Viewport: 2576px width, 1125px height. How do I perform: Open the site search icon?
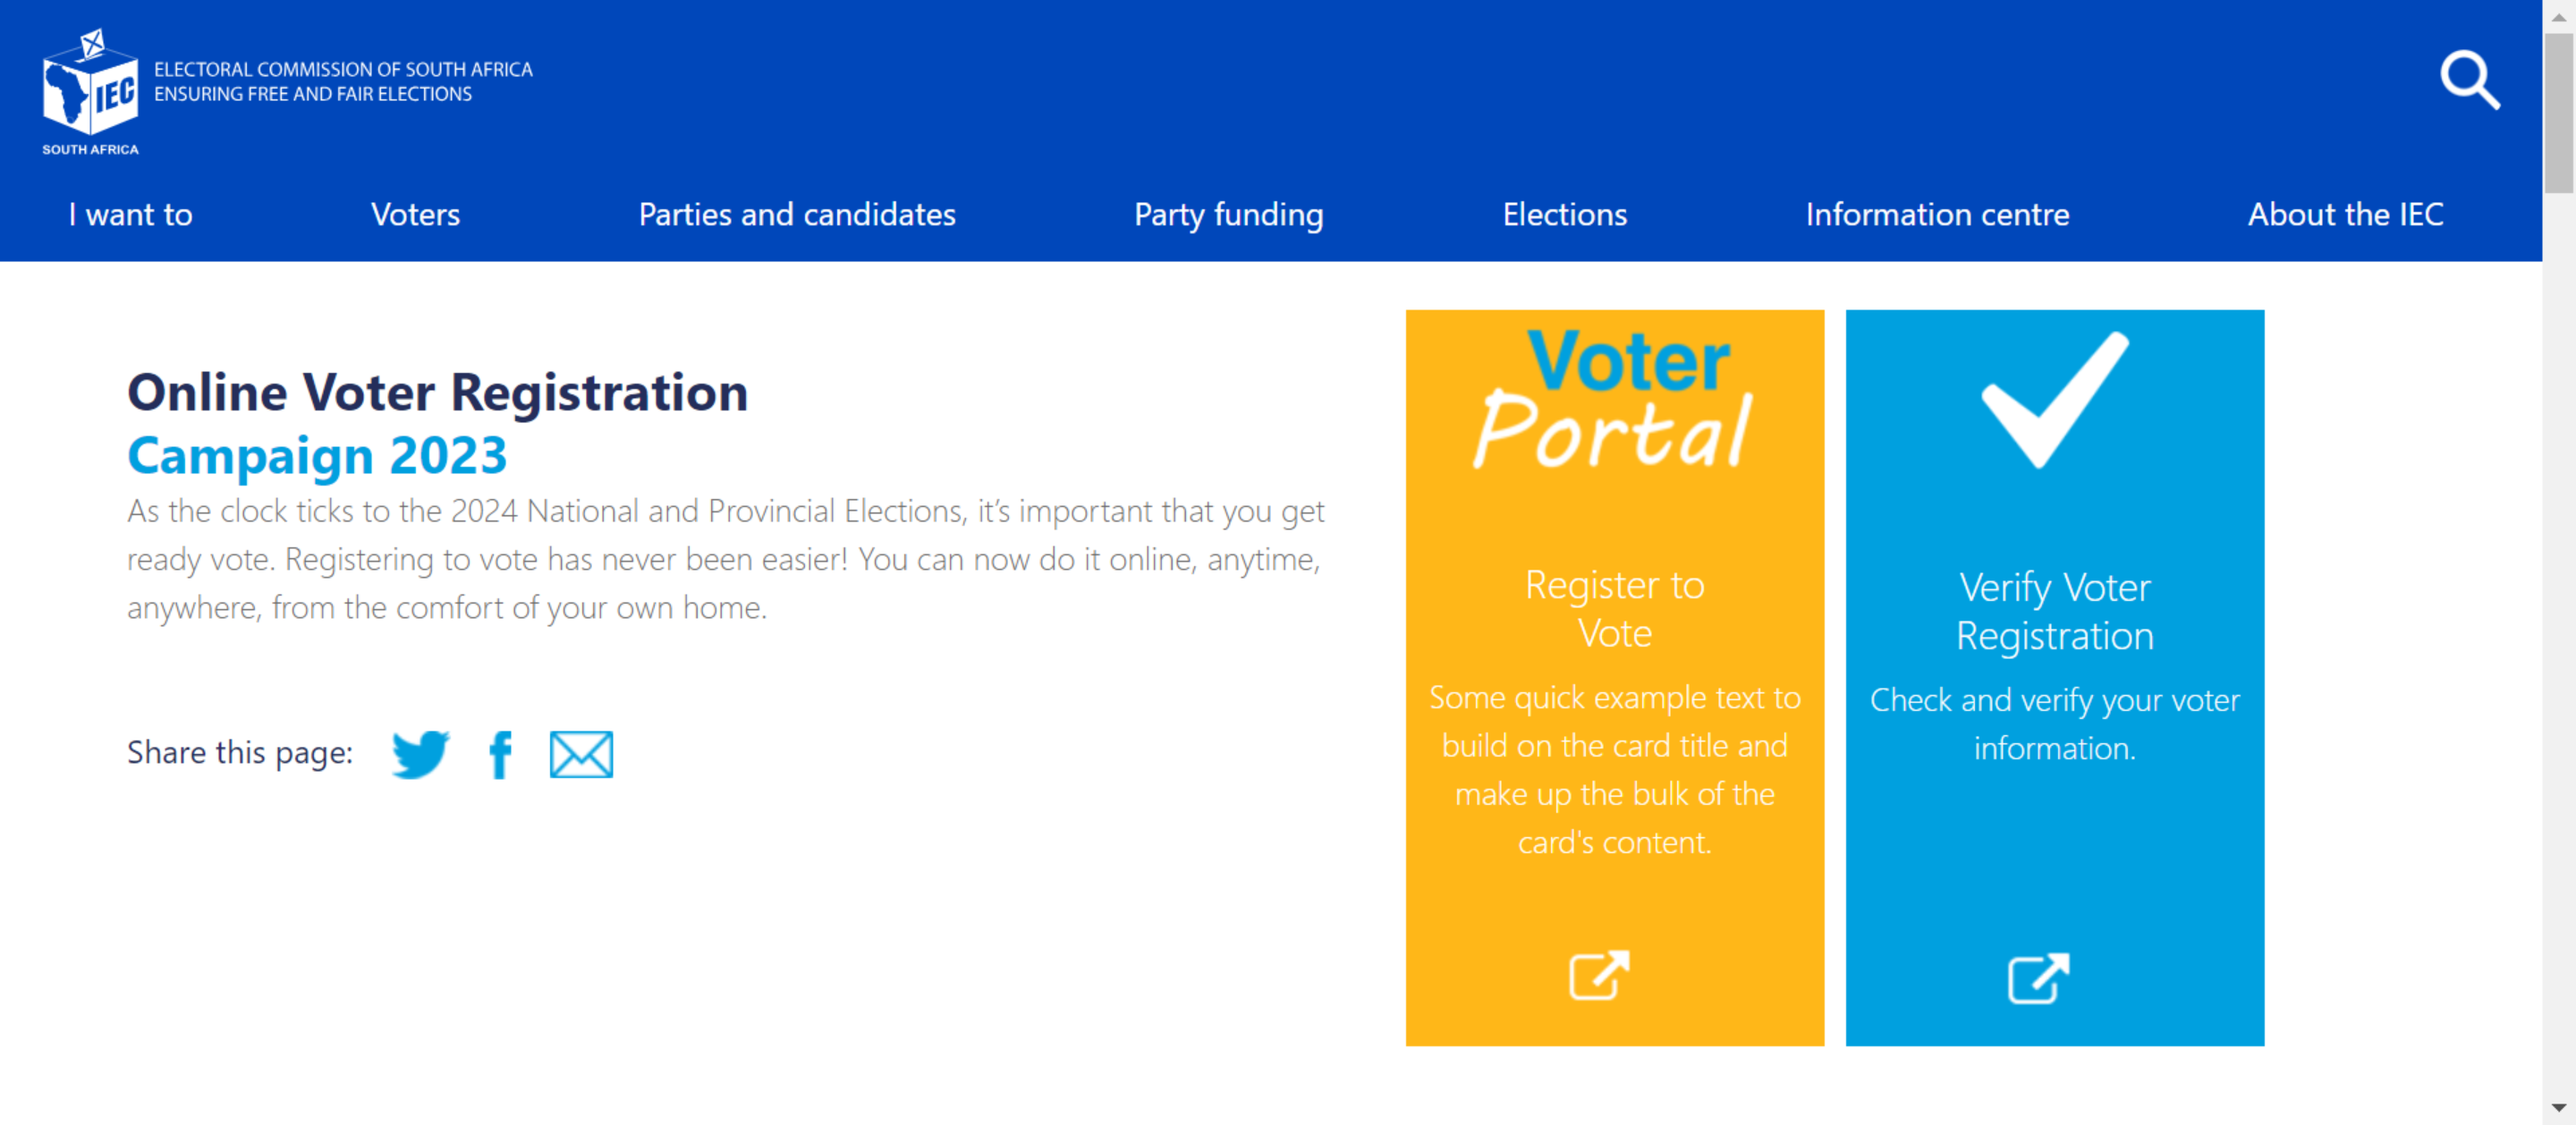(x=2469, y=81)
